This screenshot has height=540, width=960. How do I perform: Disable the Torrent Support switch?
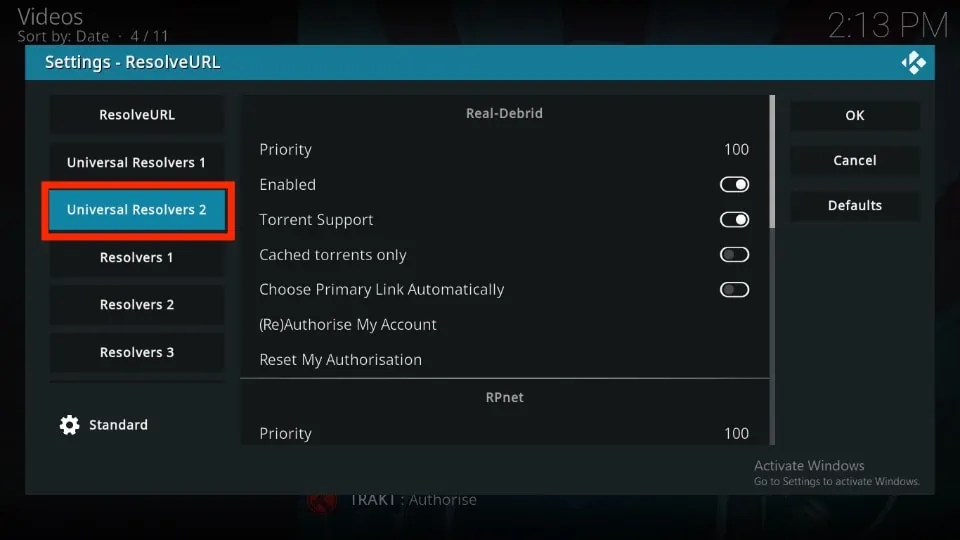coord(734,219)
